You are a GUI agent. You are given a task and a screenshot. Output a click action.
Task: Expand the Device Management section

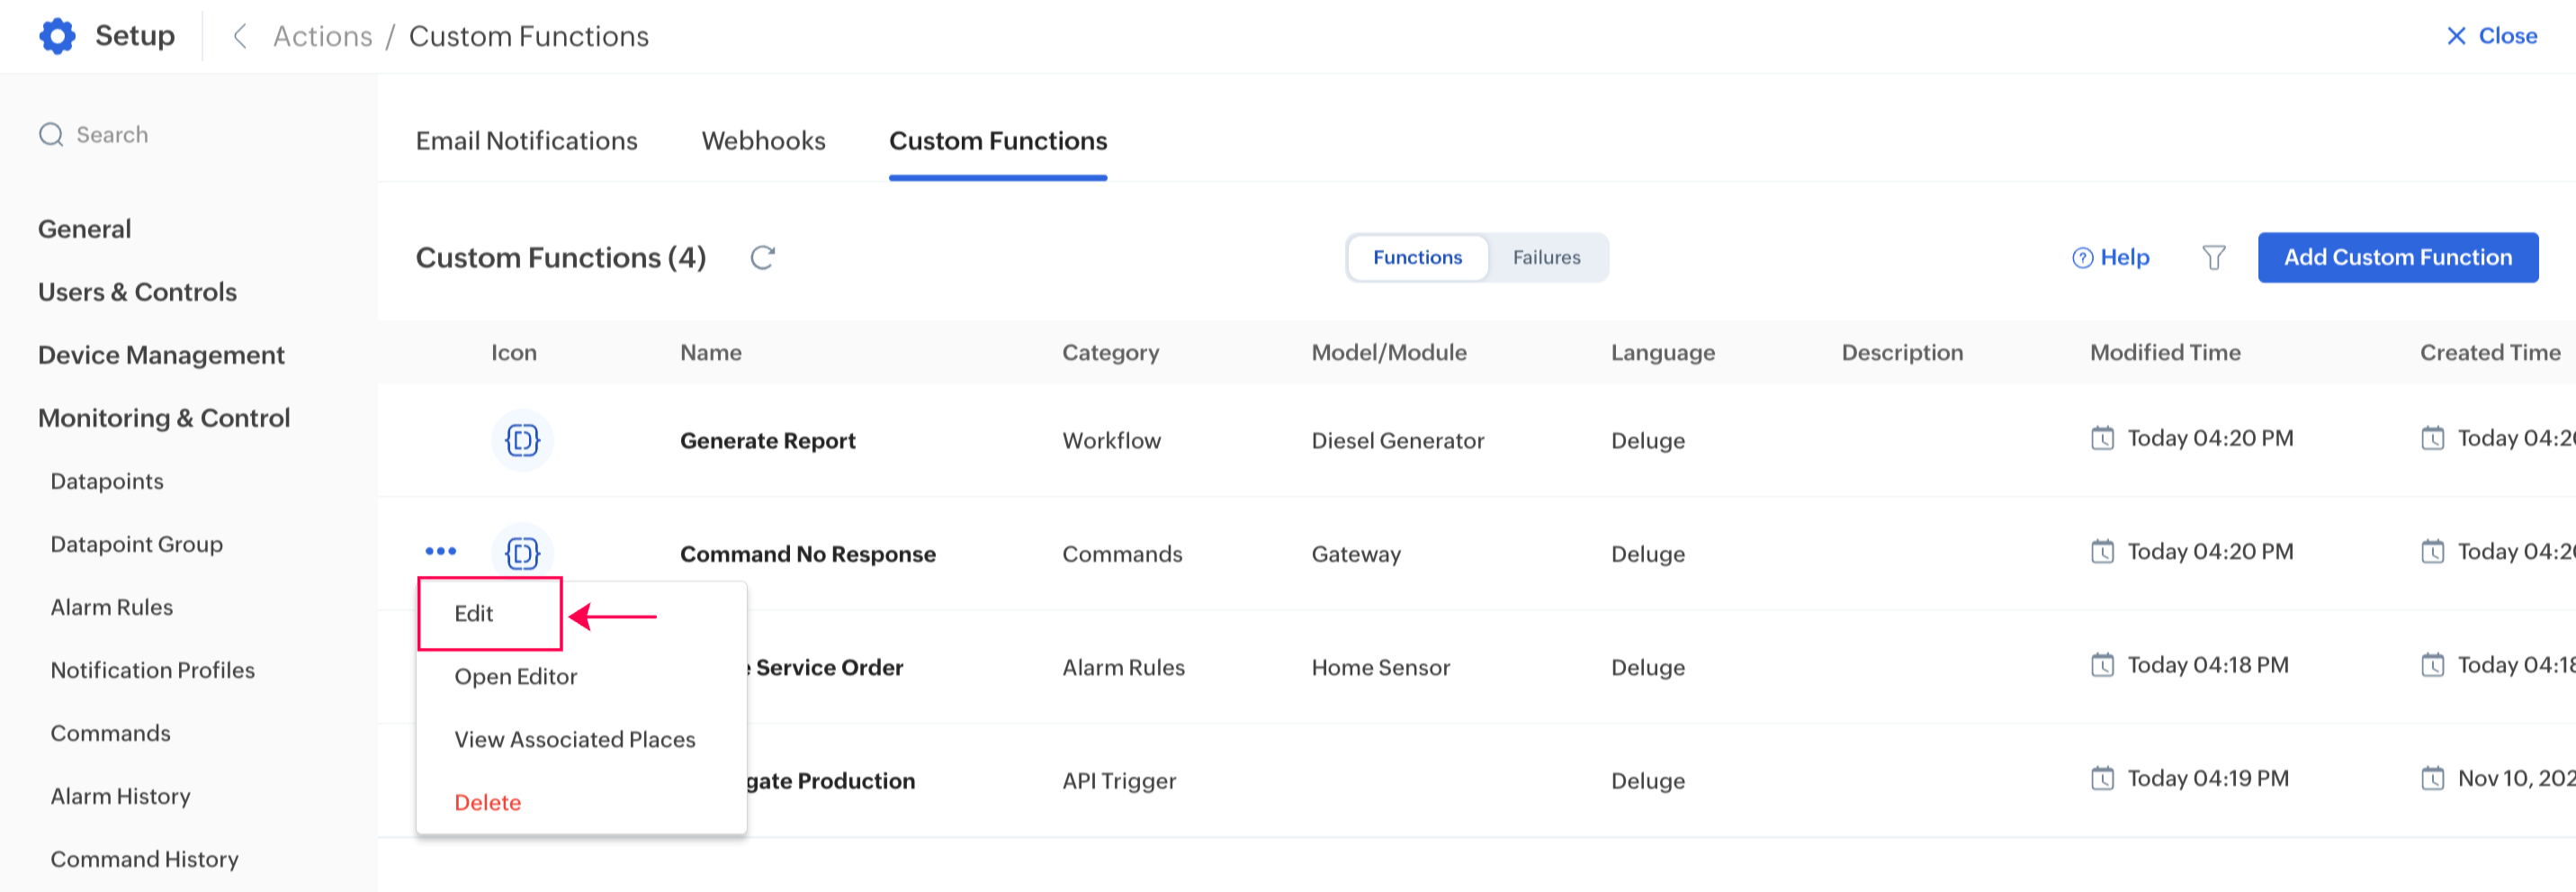pyautogui.click(x=161, y=355)
